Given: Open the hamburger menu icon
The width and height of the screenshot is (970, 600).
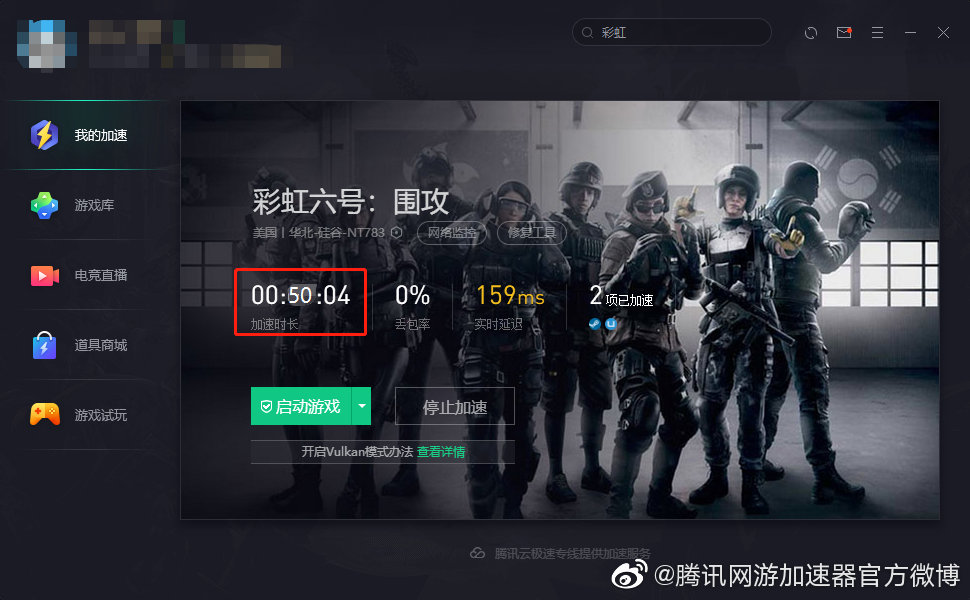Looking at the screenshot, I should (x=877, y=32).
